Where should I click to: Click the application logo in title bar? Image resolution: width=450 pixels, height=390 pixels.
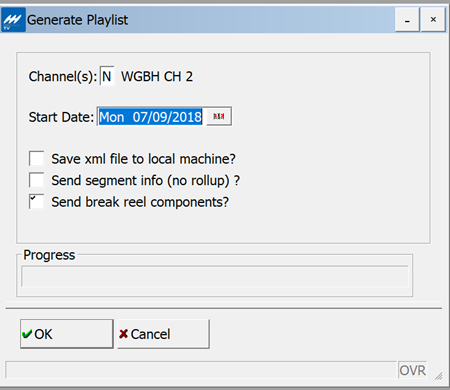pyautogui.click(x=13, y=20)
